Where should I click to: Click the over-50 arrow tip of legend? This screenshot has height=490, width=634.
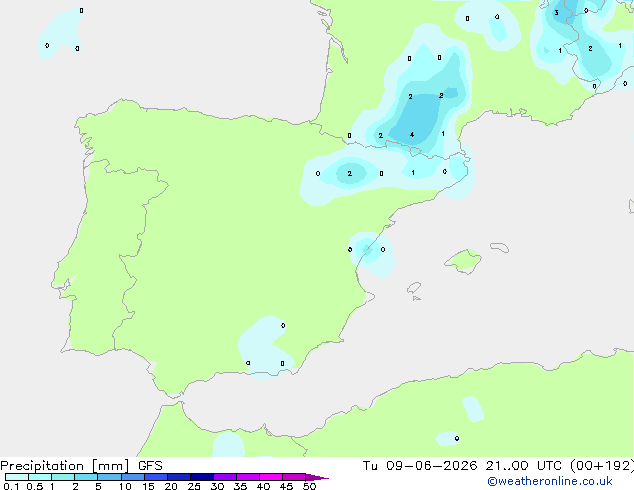317,477
